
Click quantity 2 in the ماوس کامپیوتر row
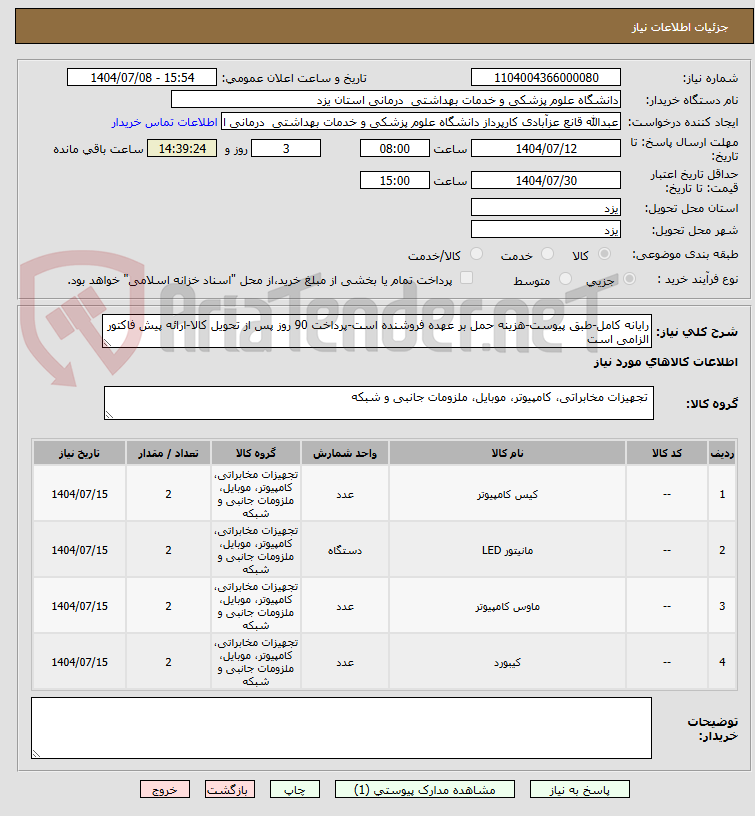click(x=168, y=606)
